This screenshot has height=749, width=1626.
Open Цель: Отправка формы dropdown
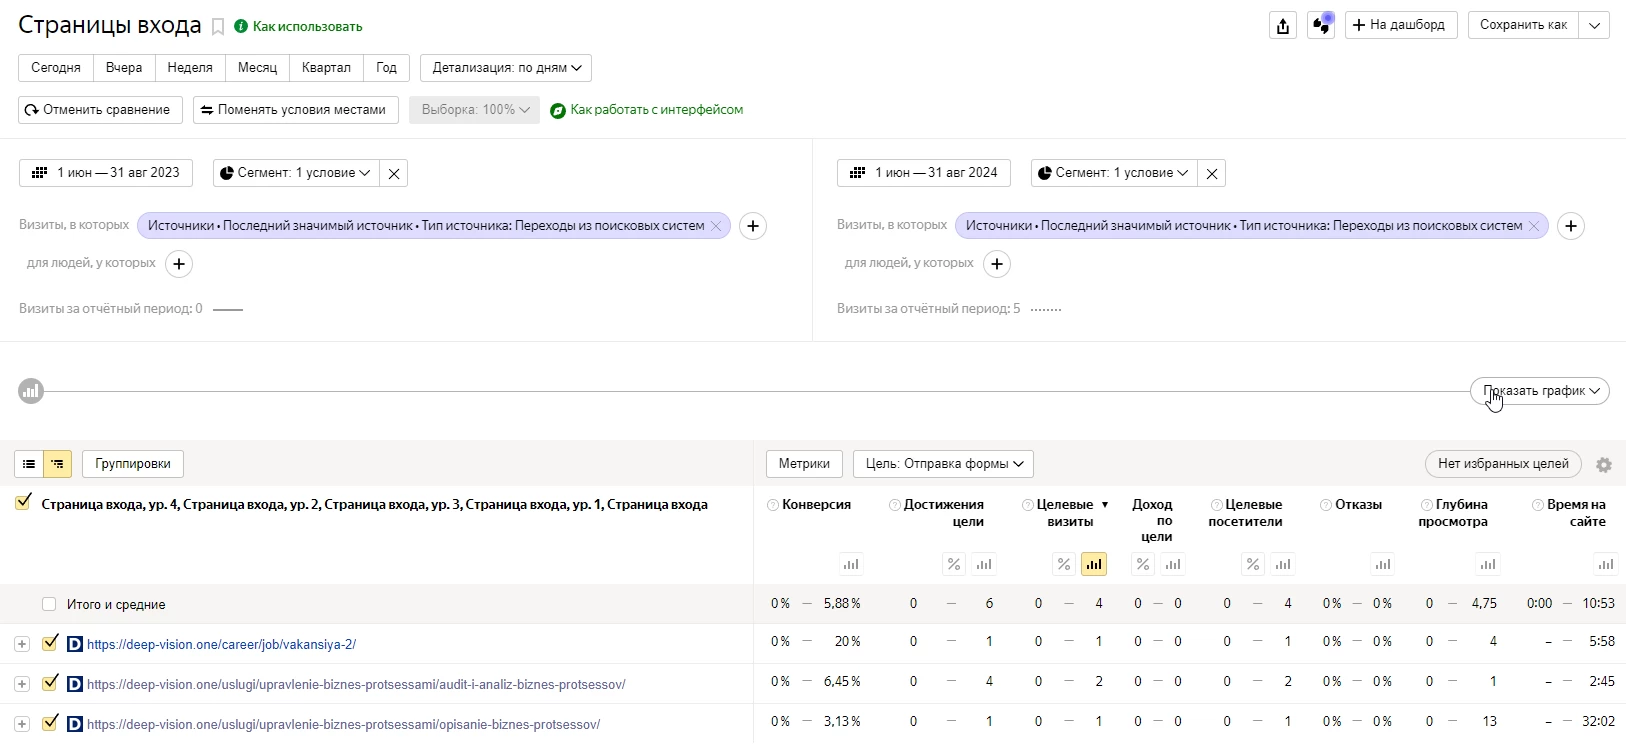tap(943, 464)
